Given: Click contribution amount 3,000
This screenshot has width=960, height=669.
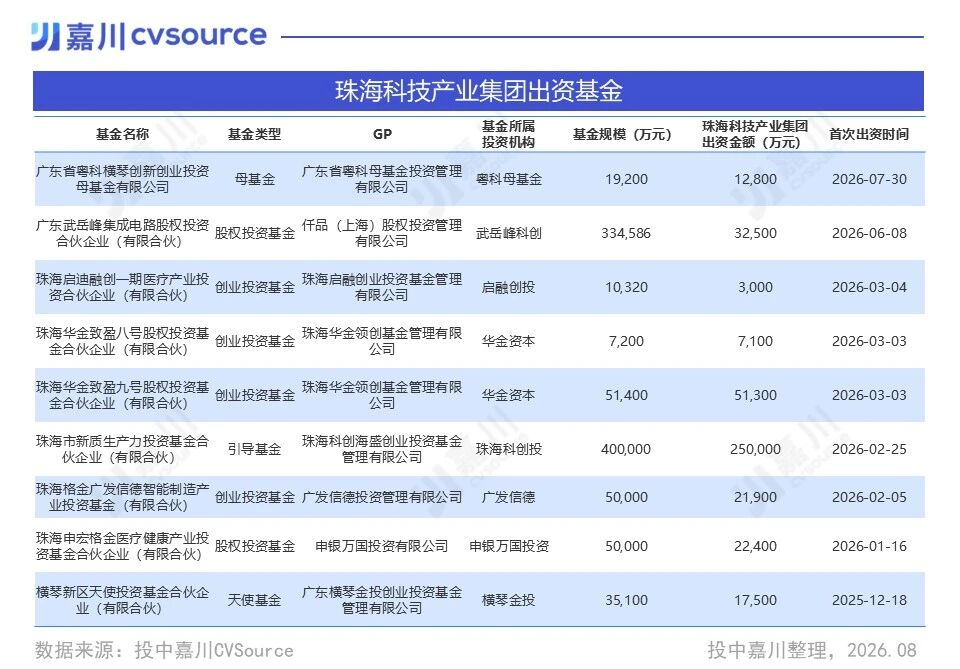Looking at the screenshot, I should tap(756, 287).
